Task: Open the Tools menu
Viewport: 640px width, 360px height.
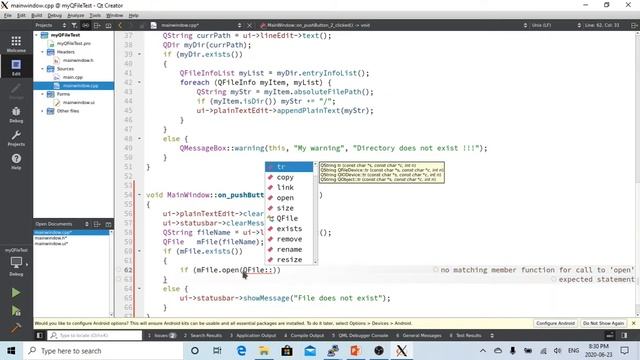Action: point(95,15)
